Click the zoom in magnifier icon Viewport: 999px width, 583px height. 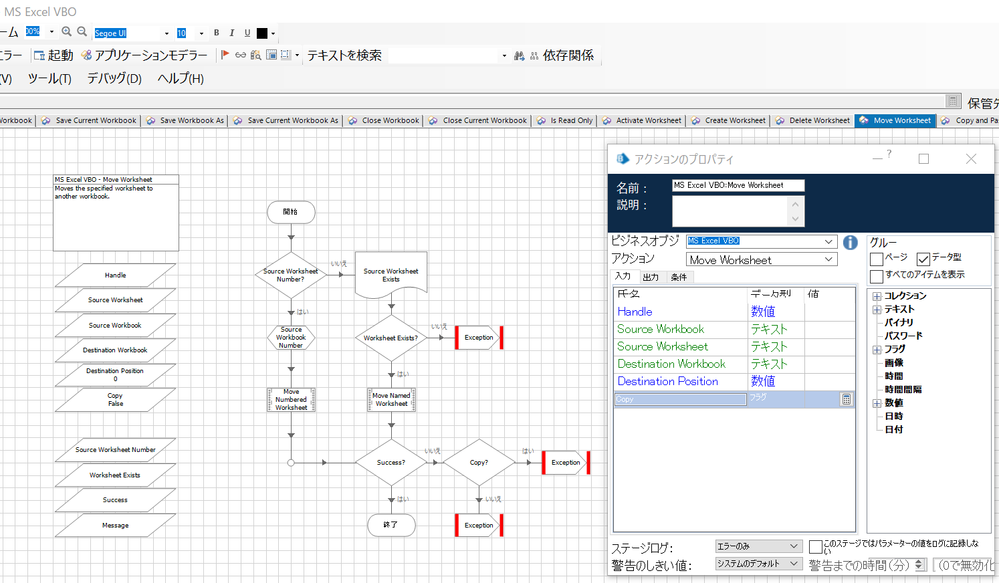pos(66,32)
